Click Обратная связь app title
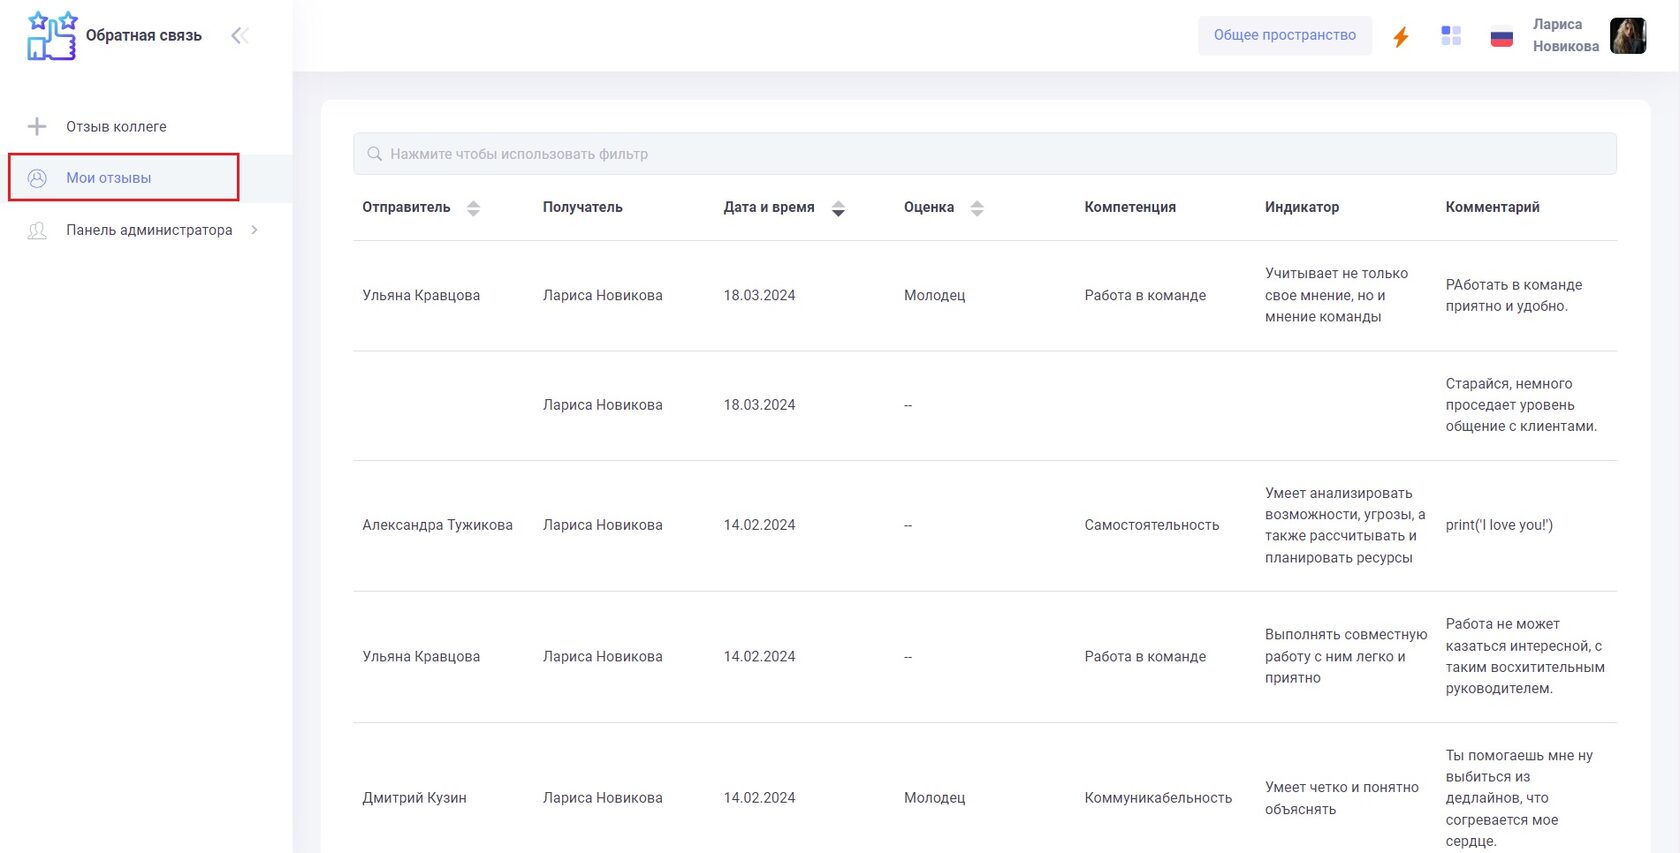The height and width of the screenshot is (853, 1680). (144, 36)
